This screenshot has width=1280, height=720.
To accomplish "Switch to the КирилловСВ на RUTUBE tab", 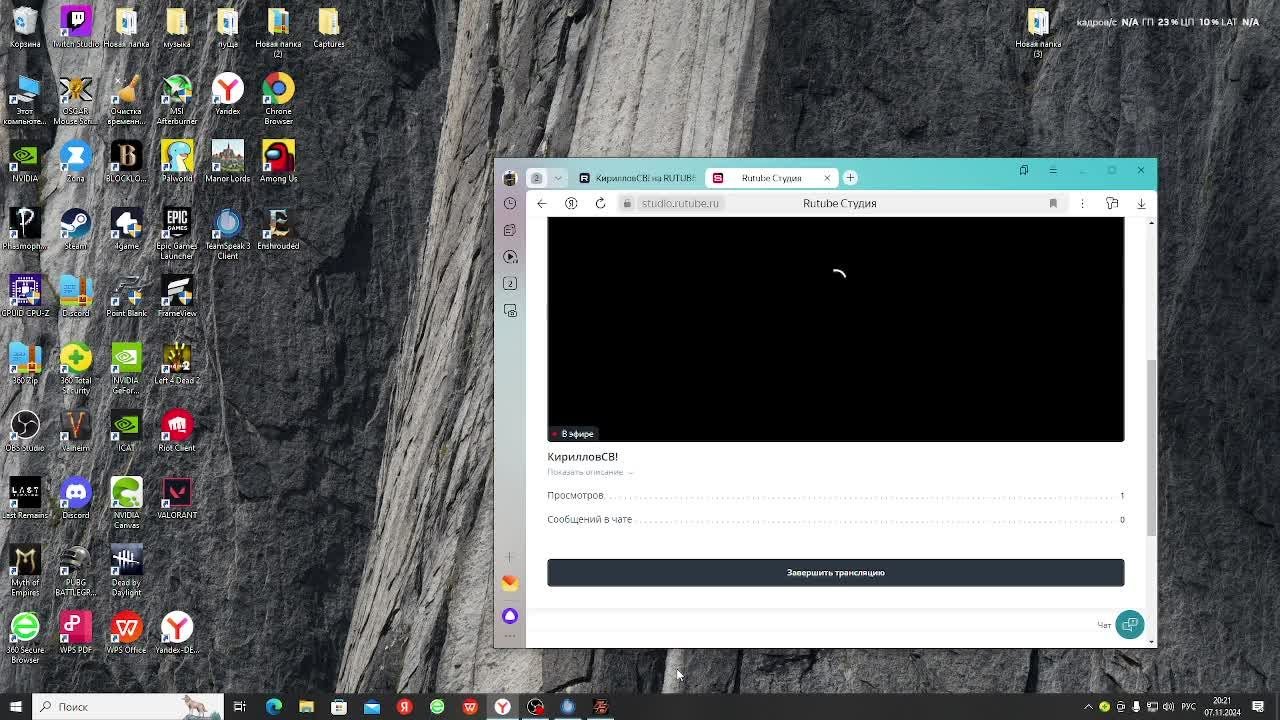I will [637, 178].
